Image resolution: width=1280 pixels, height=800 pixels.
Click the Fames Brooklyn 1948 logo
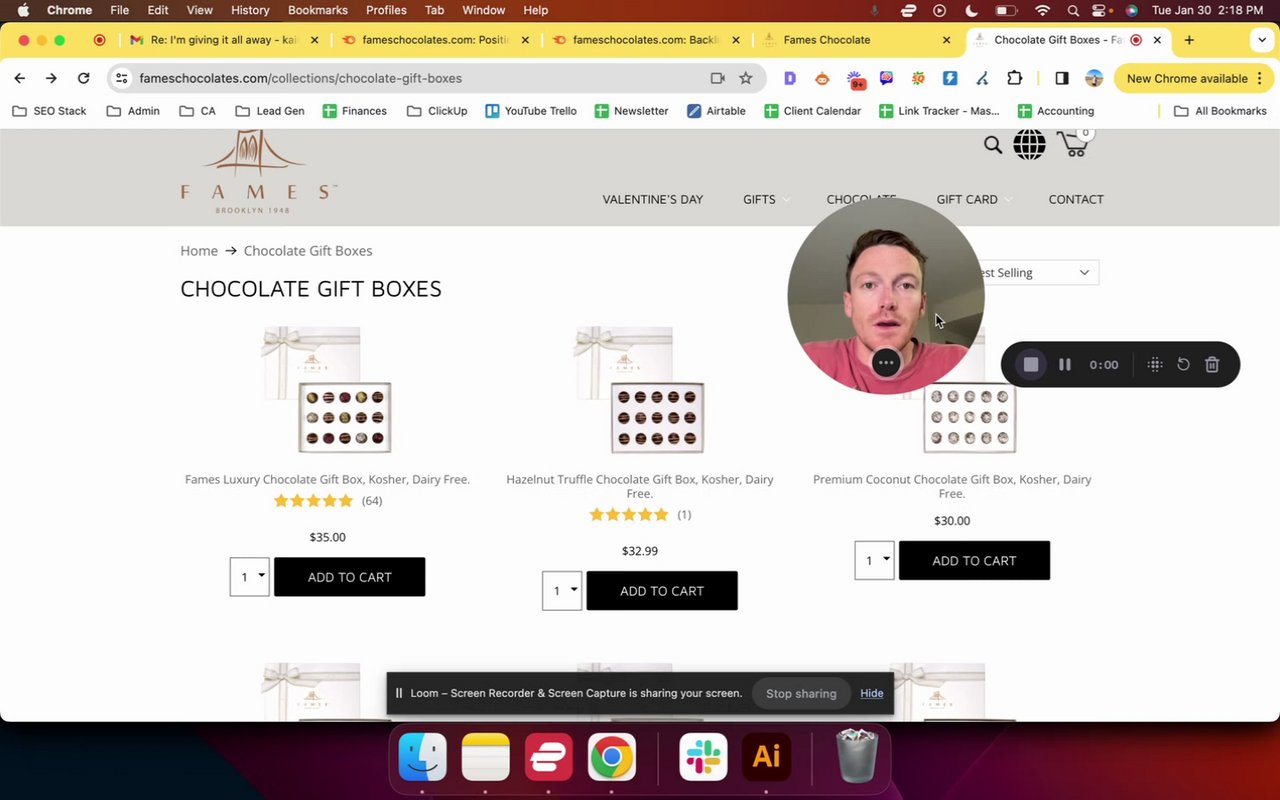pyautogui.click(x=258, y=170)
